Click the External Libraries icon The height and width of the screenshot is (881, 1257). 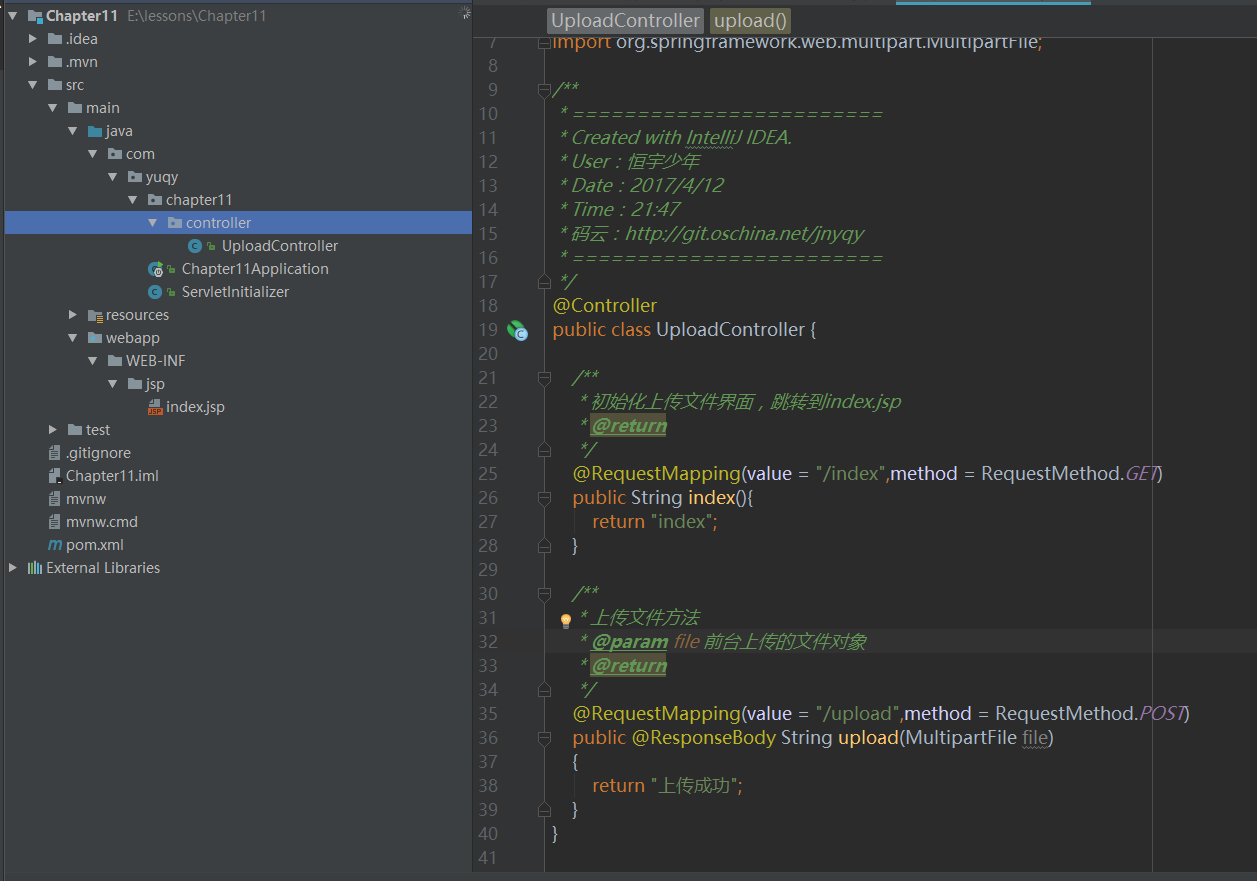35,568
